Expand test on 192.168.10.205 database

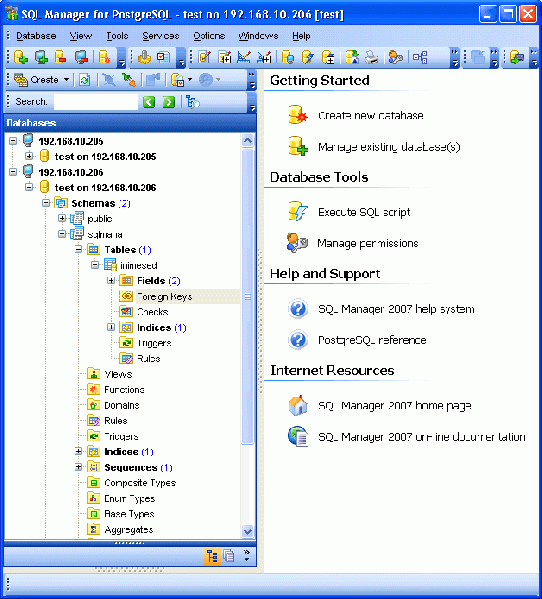(29, 156)
